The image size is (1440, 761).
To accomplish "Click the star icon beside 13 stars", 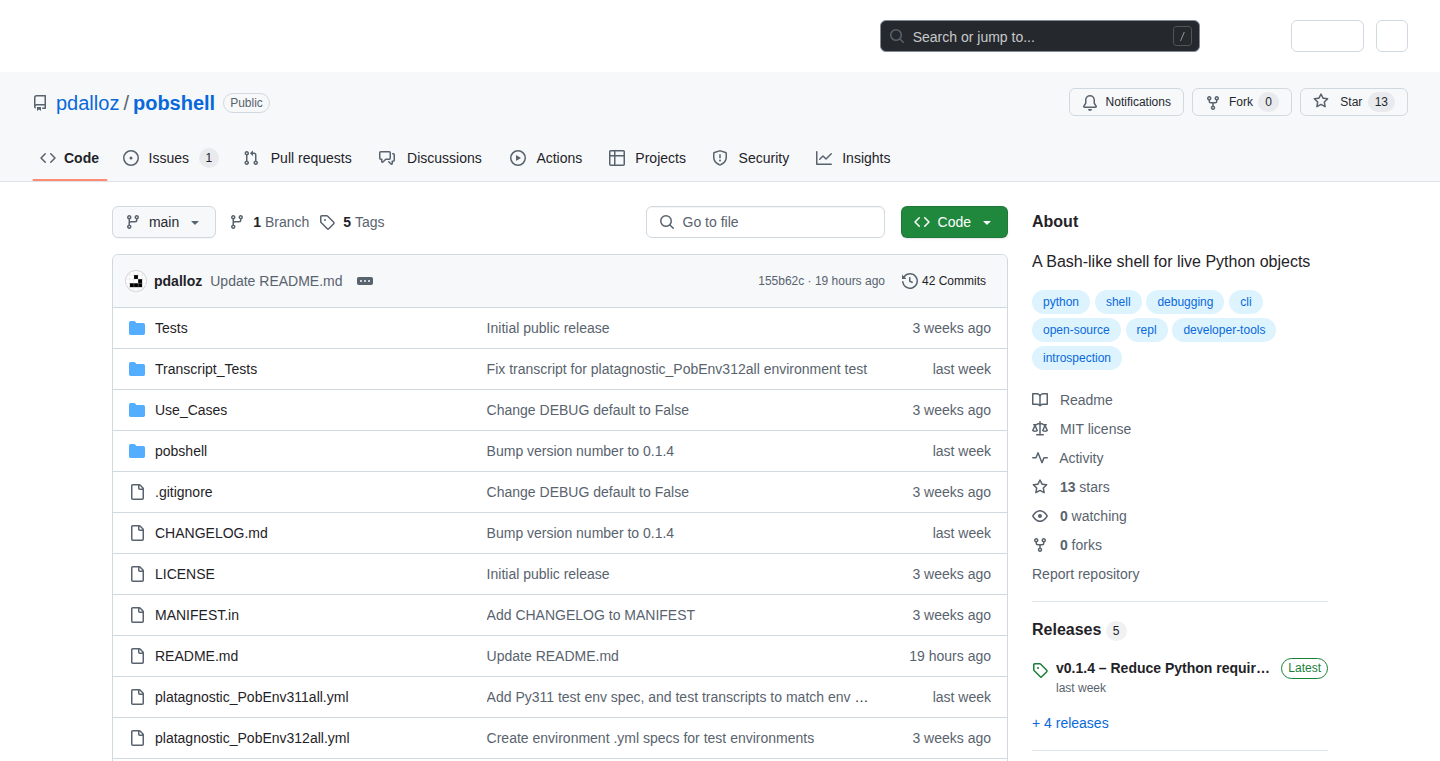I will (x=1040, y=487).
